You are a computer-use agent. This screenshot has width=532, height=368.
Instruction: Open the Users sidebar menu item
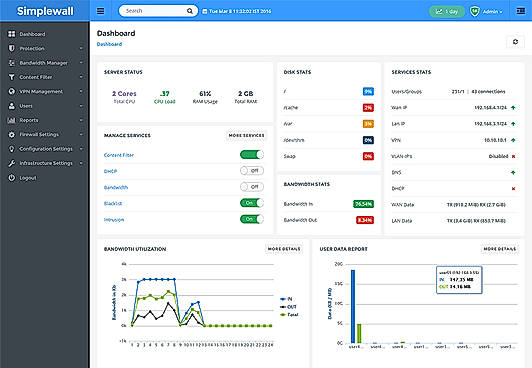[45, 106]
